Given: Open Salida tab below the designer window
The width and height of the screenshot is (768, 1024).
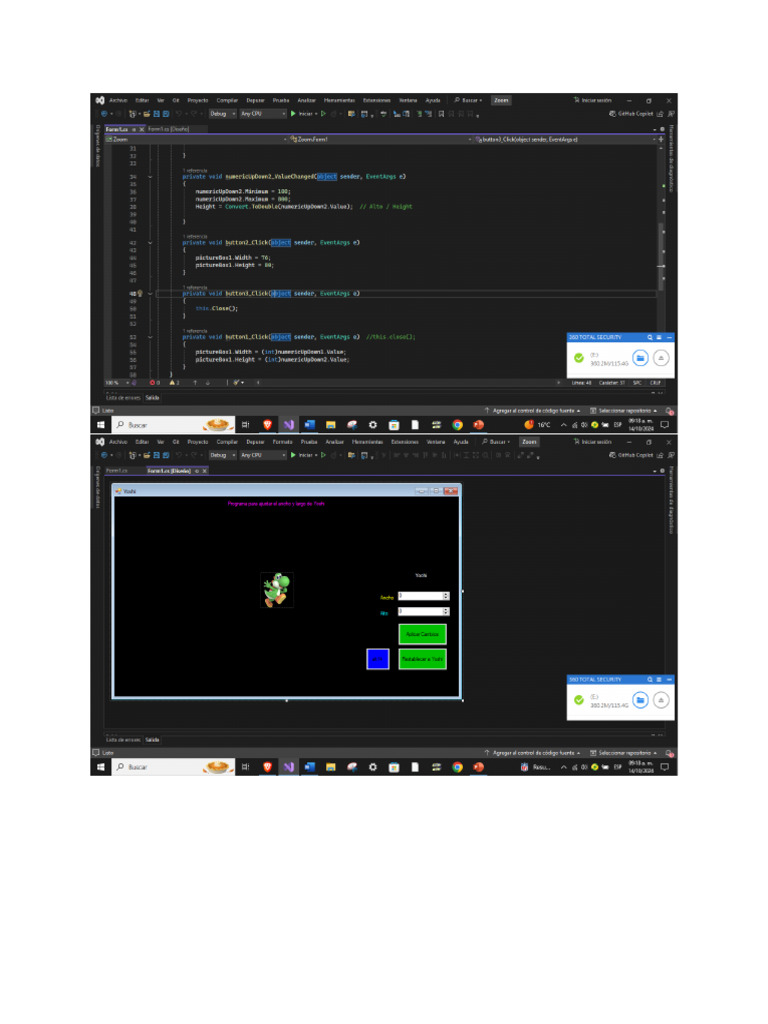Looking at the screenshot, I should tap(152, 740).
